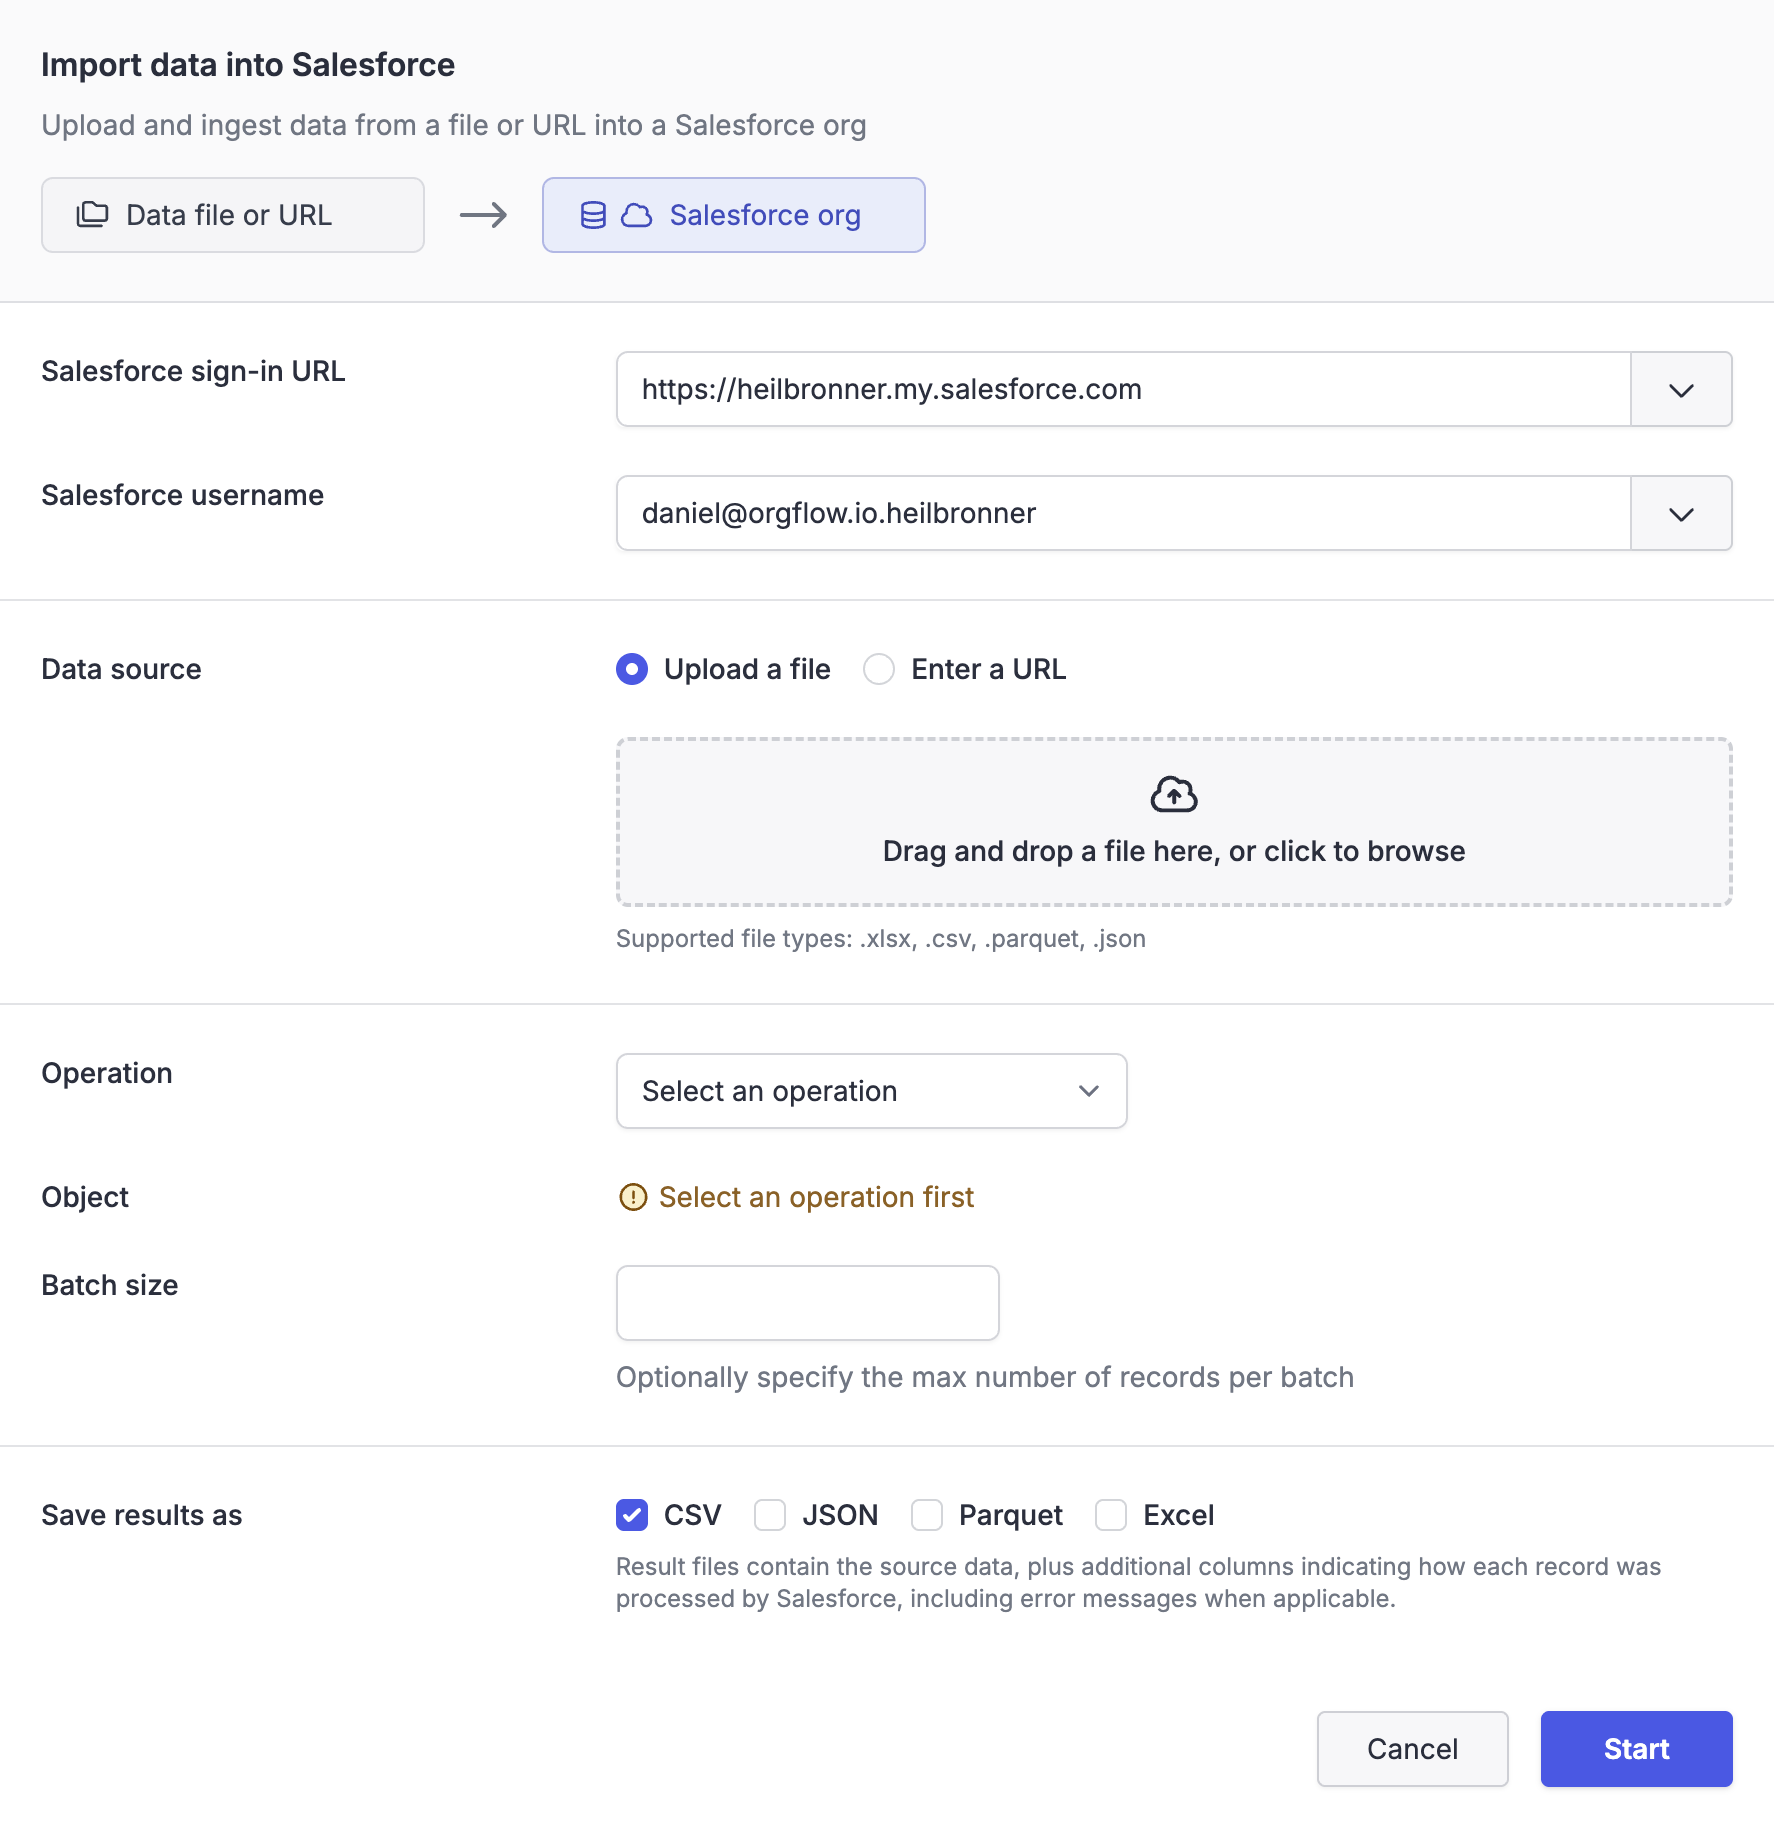Switch to the Data file or URL step
Viewport: 1774px width, 1828px height.
click(x=233, y=215)
